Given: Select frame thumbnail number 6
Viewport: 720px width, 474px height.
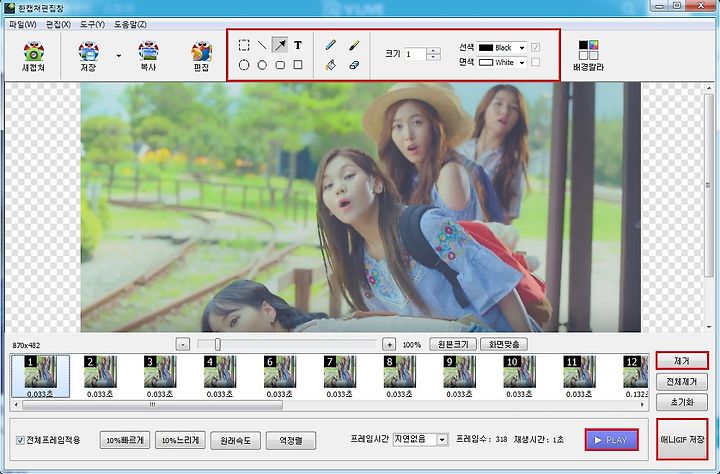Looking at the screenshot, I should pos(280,376).
